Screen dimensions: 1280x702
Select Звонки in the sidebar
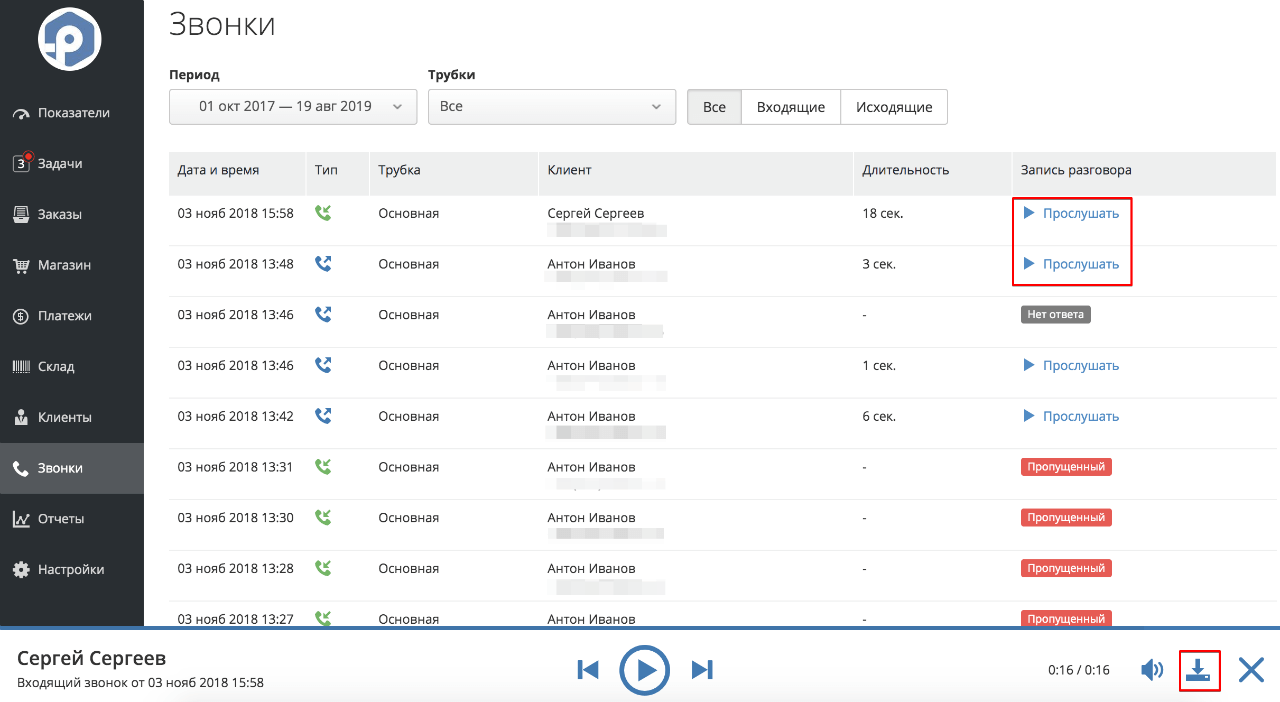[72, 468]
